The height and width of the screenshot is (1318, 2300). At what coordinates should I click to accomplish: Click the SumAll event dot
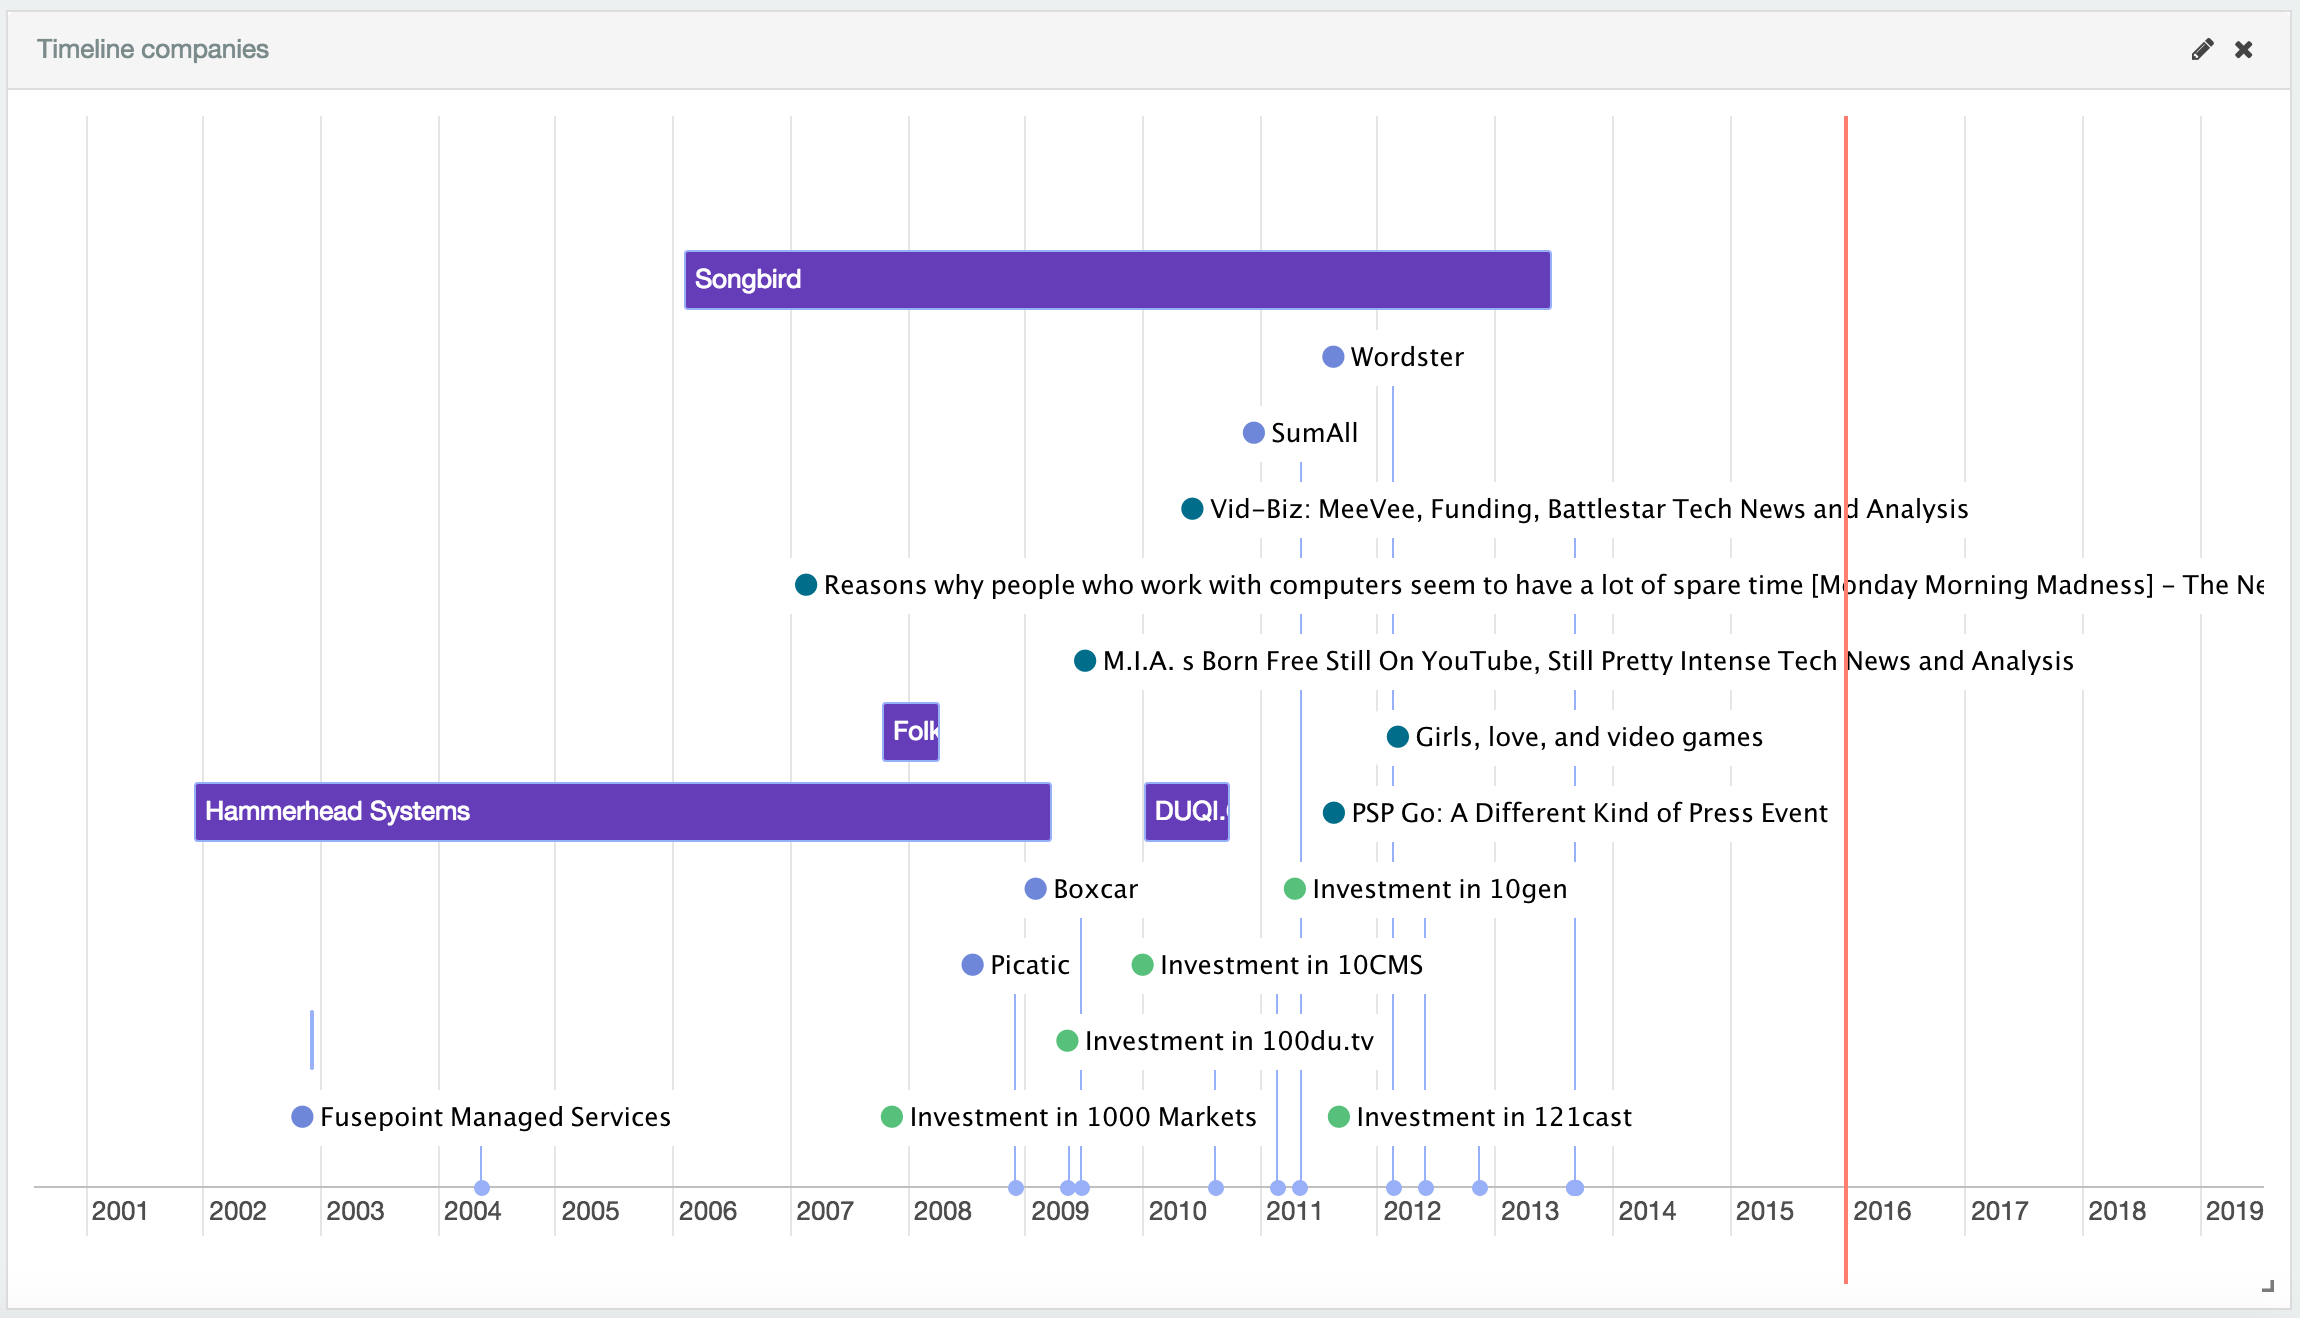click(1254, 432)
